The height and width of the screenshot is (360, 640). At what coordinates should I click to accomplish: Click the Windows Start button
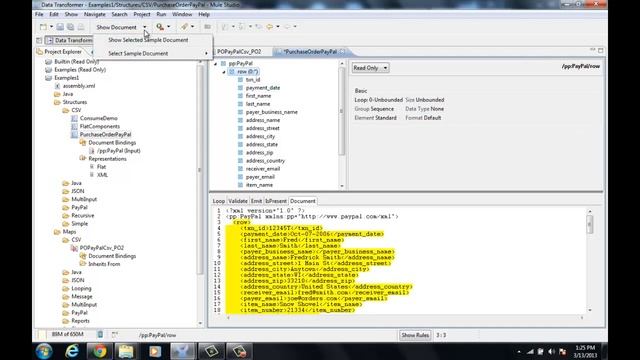pos(44,351)
